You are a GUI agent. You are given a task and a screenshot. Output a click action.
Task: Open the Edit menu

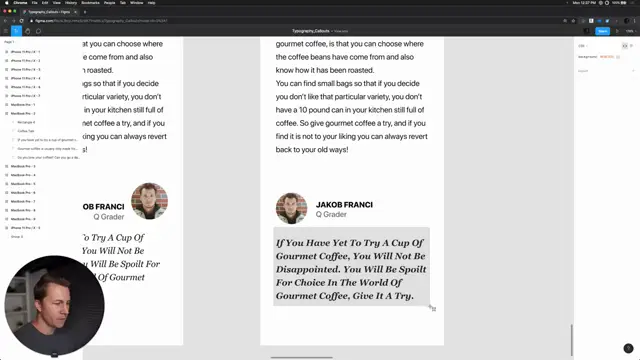(x=45, y=3)
